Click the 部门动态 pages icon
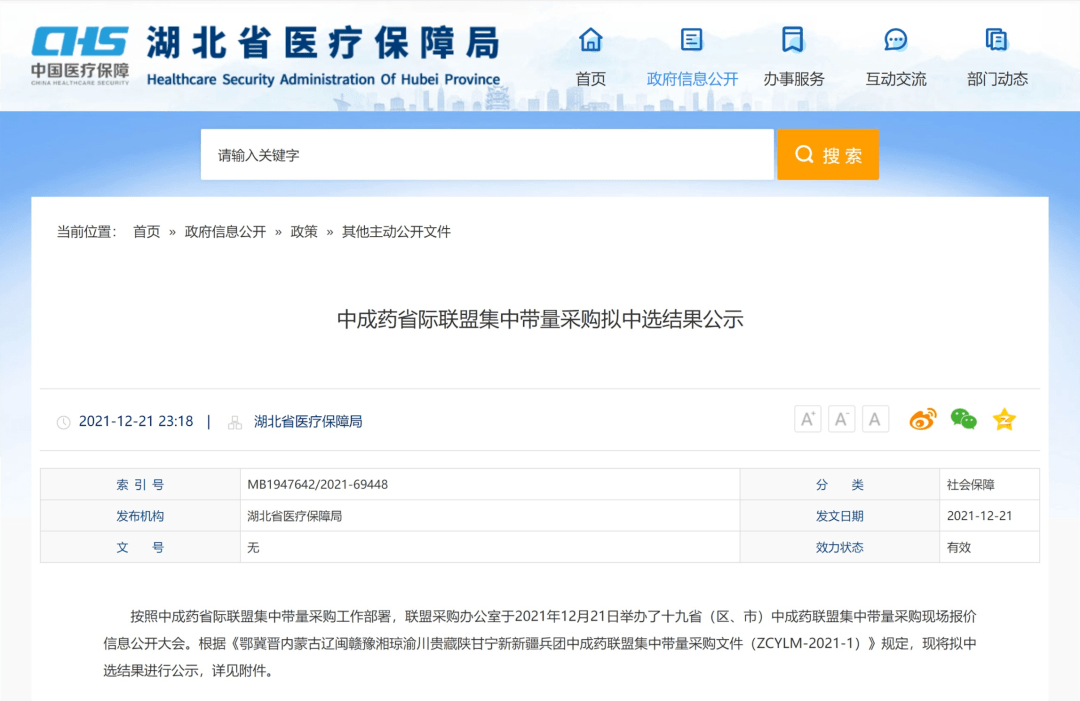Image resolution: width=1080 pixels, height=701 pixels. [997, 39]
